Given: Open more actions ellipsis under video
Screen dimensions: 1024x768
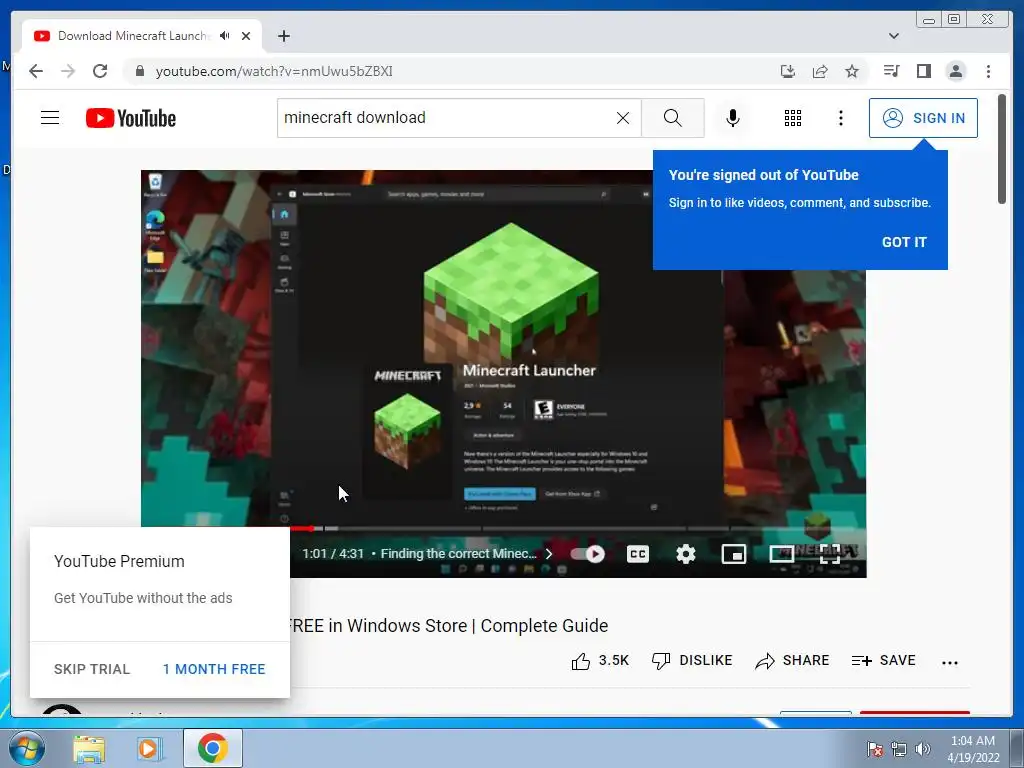Looking at the screenshot, I should 950,663.
